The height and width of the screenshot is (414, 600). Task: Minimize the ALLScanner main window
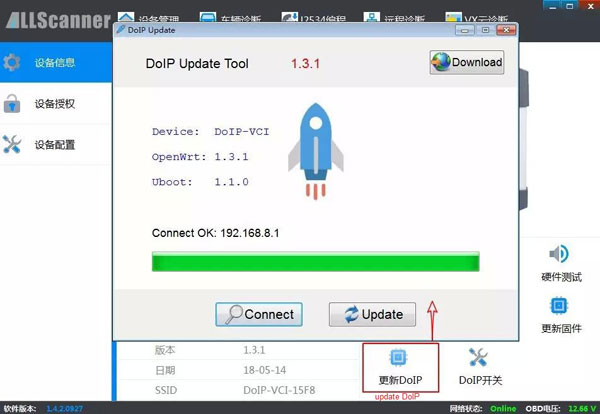point(552,5)
